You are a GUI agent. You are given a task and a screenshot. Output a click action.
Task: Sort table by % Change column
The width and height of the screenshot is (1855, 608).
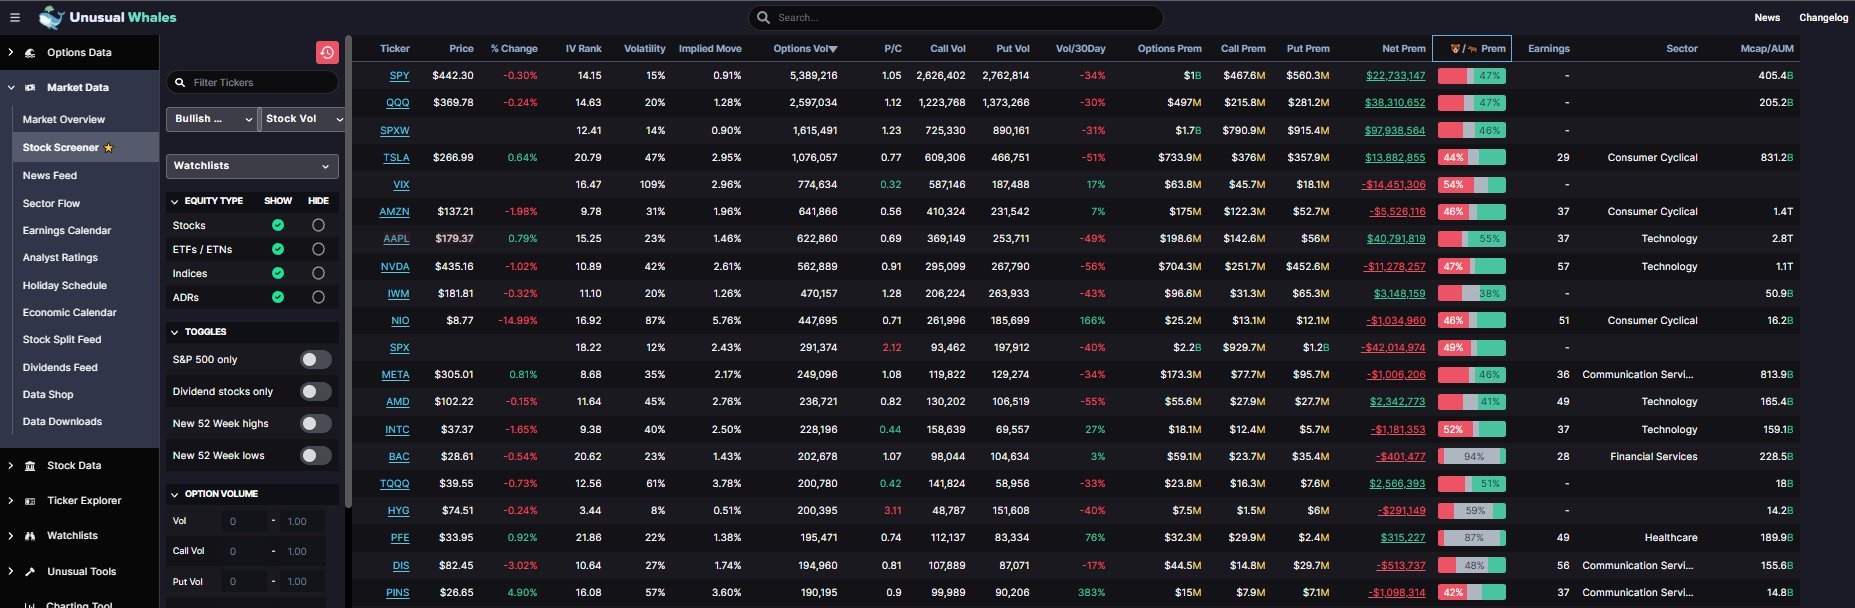pos(514,48)
